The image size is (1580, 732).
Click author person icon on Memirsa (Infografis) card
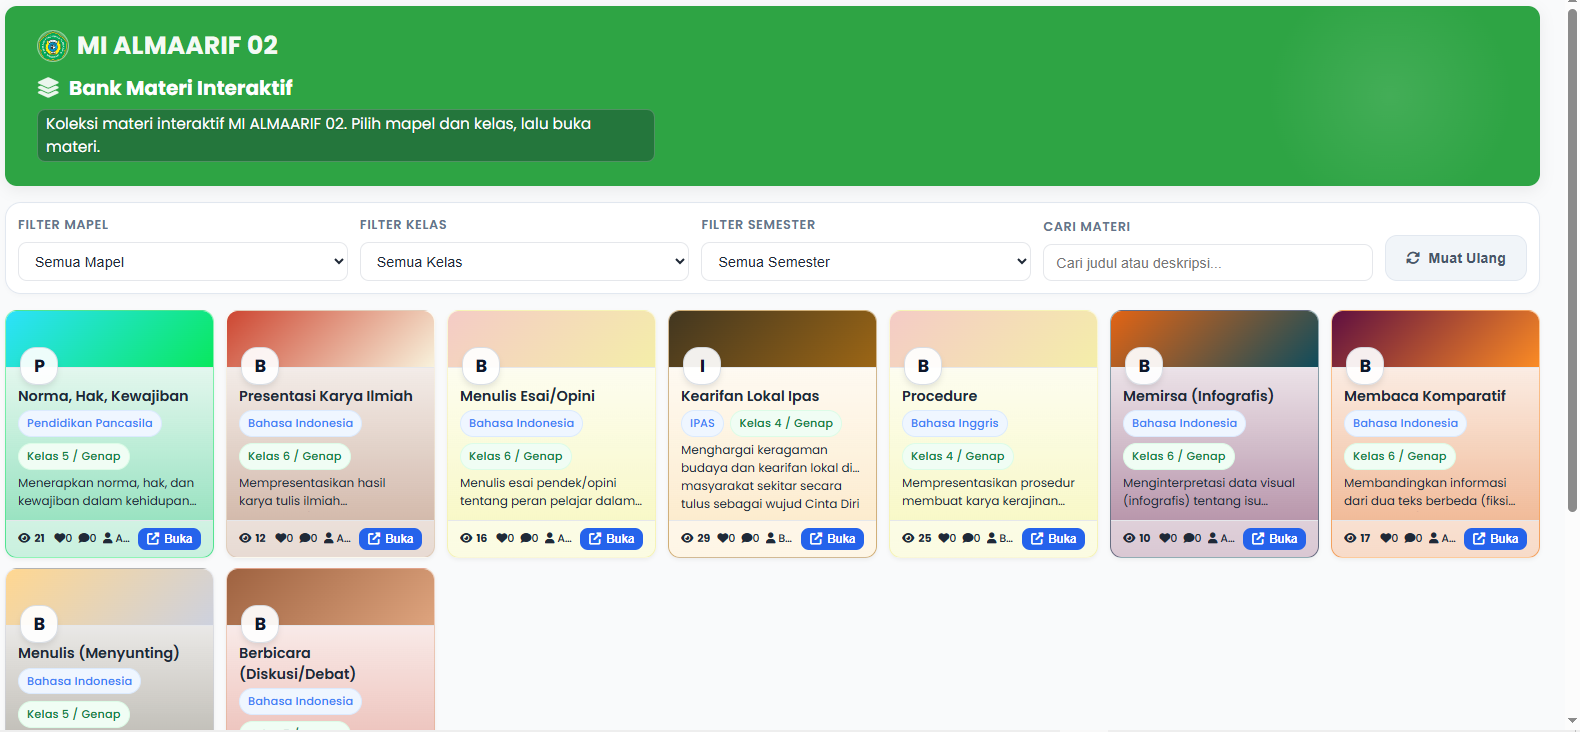pyautogui.click(x=1213, y=538)
